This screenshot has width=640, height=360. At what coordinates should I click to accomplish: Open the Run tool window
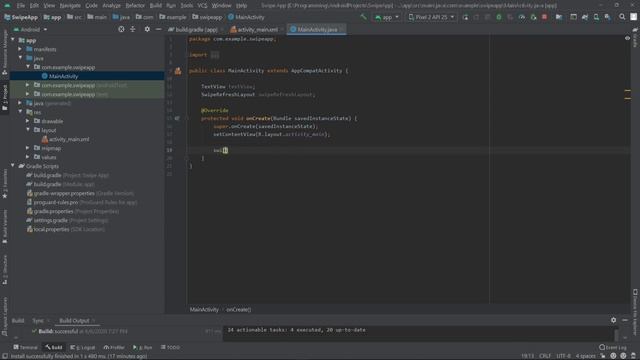click(142, 347)
